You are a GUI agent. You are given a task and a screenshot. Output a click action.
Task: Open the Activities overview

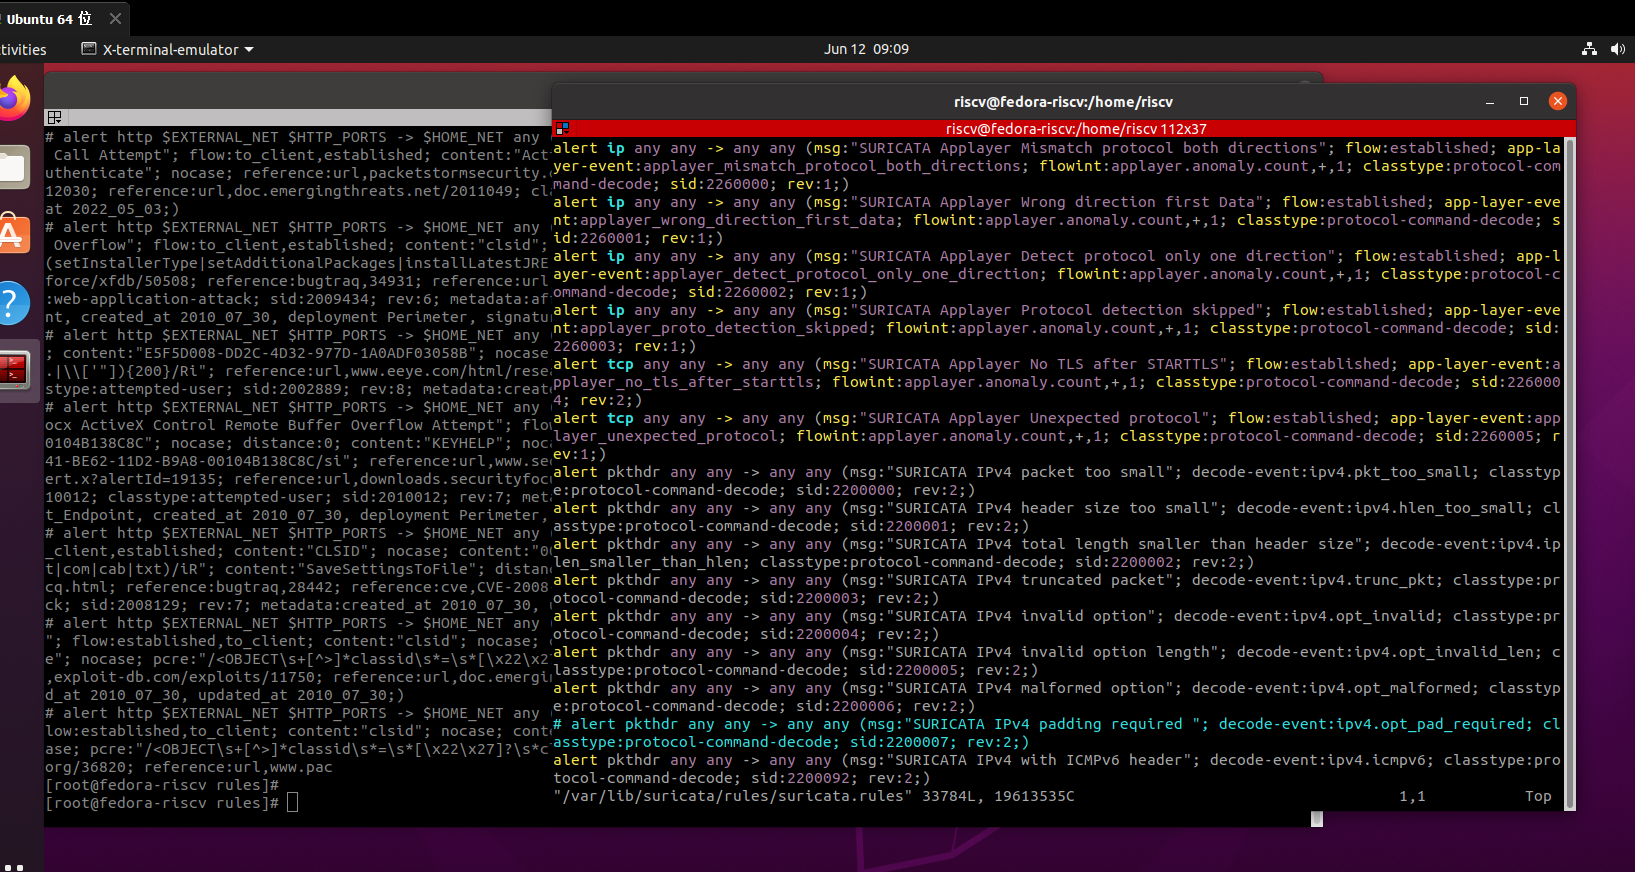(22, 49)
